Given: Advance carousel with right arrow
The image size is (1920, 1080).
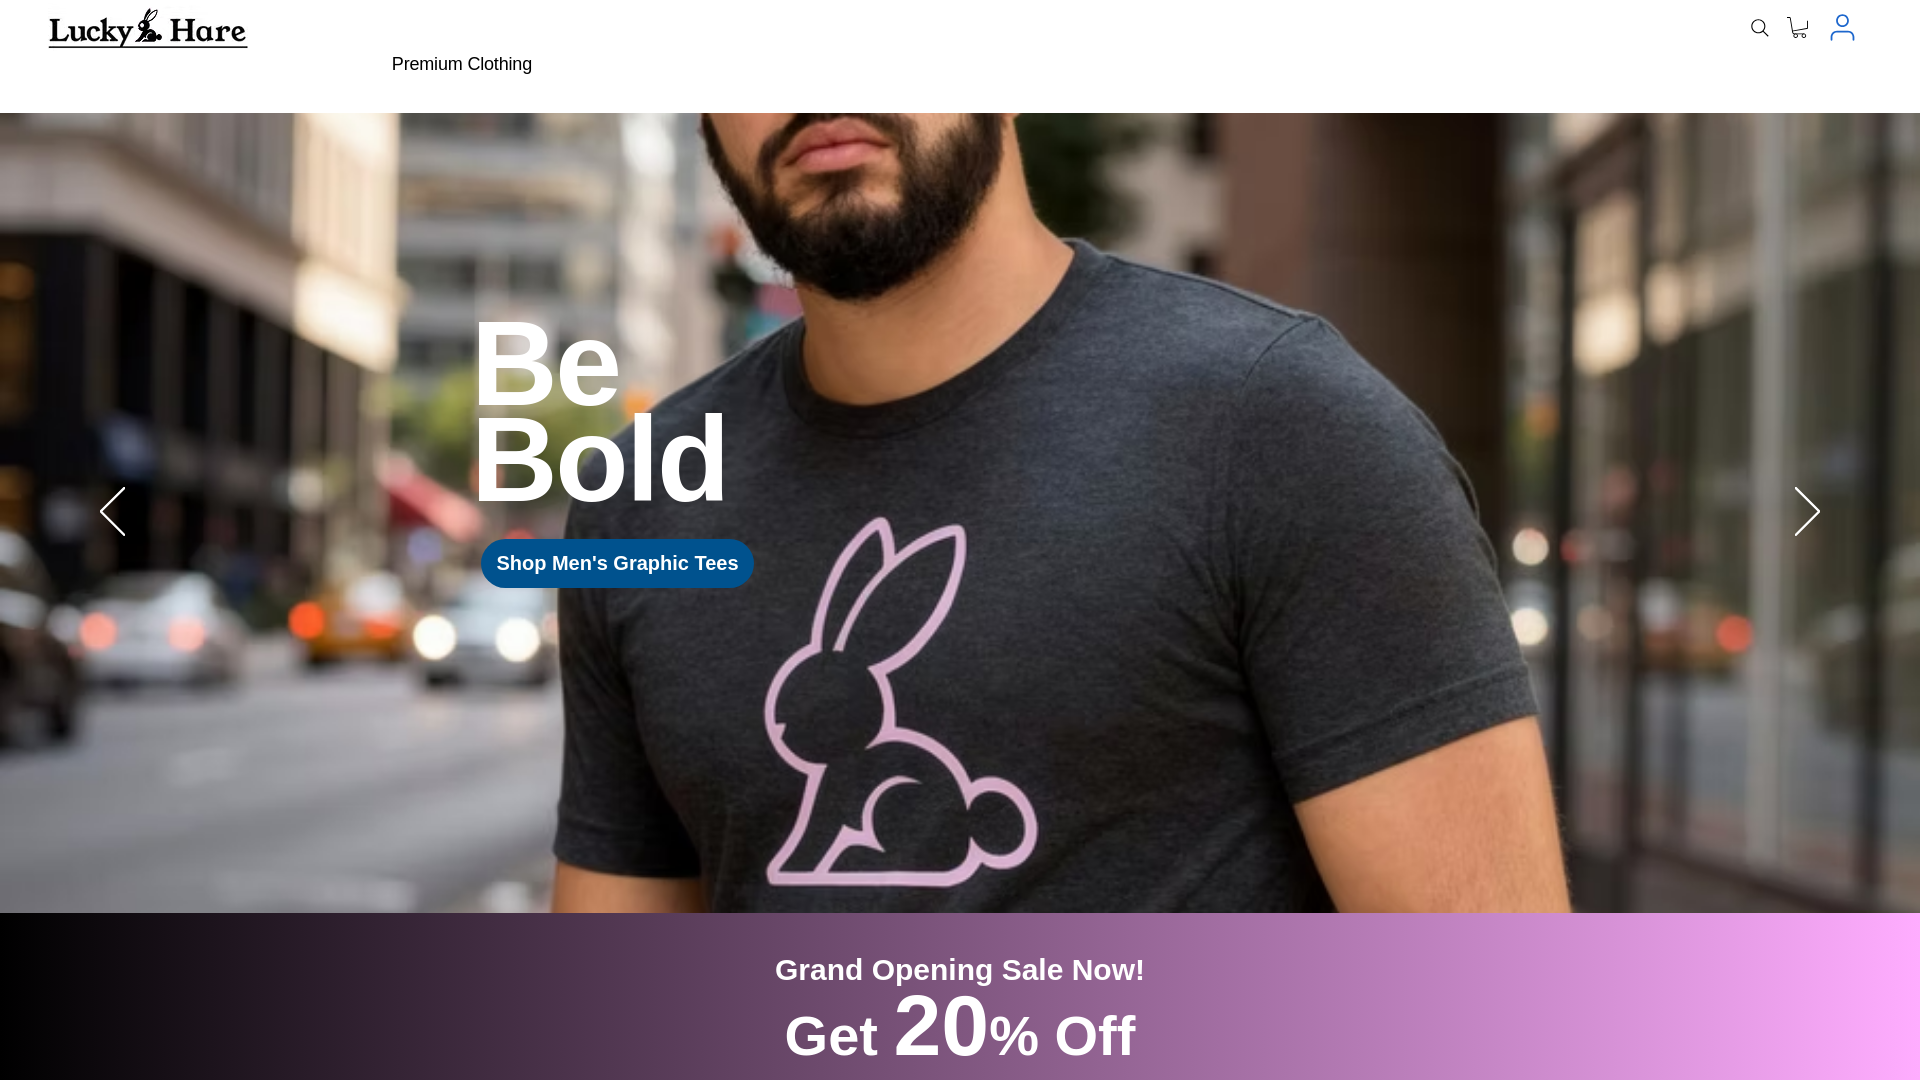Looking at the screenshot, I should (x=1807, y=511).
